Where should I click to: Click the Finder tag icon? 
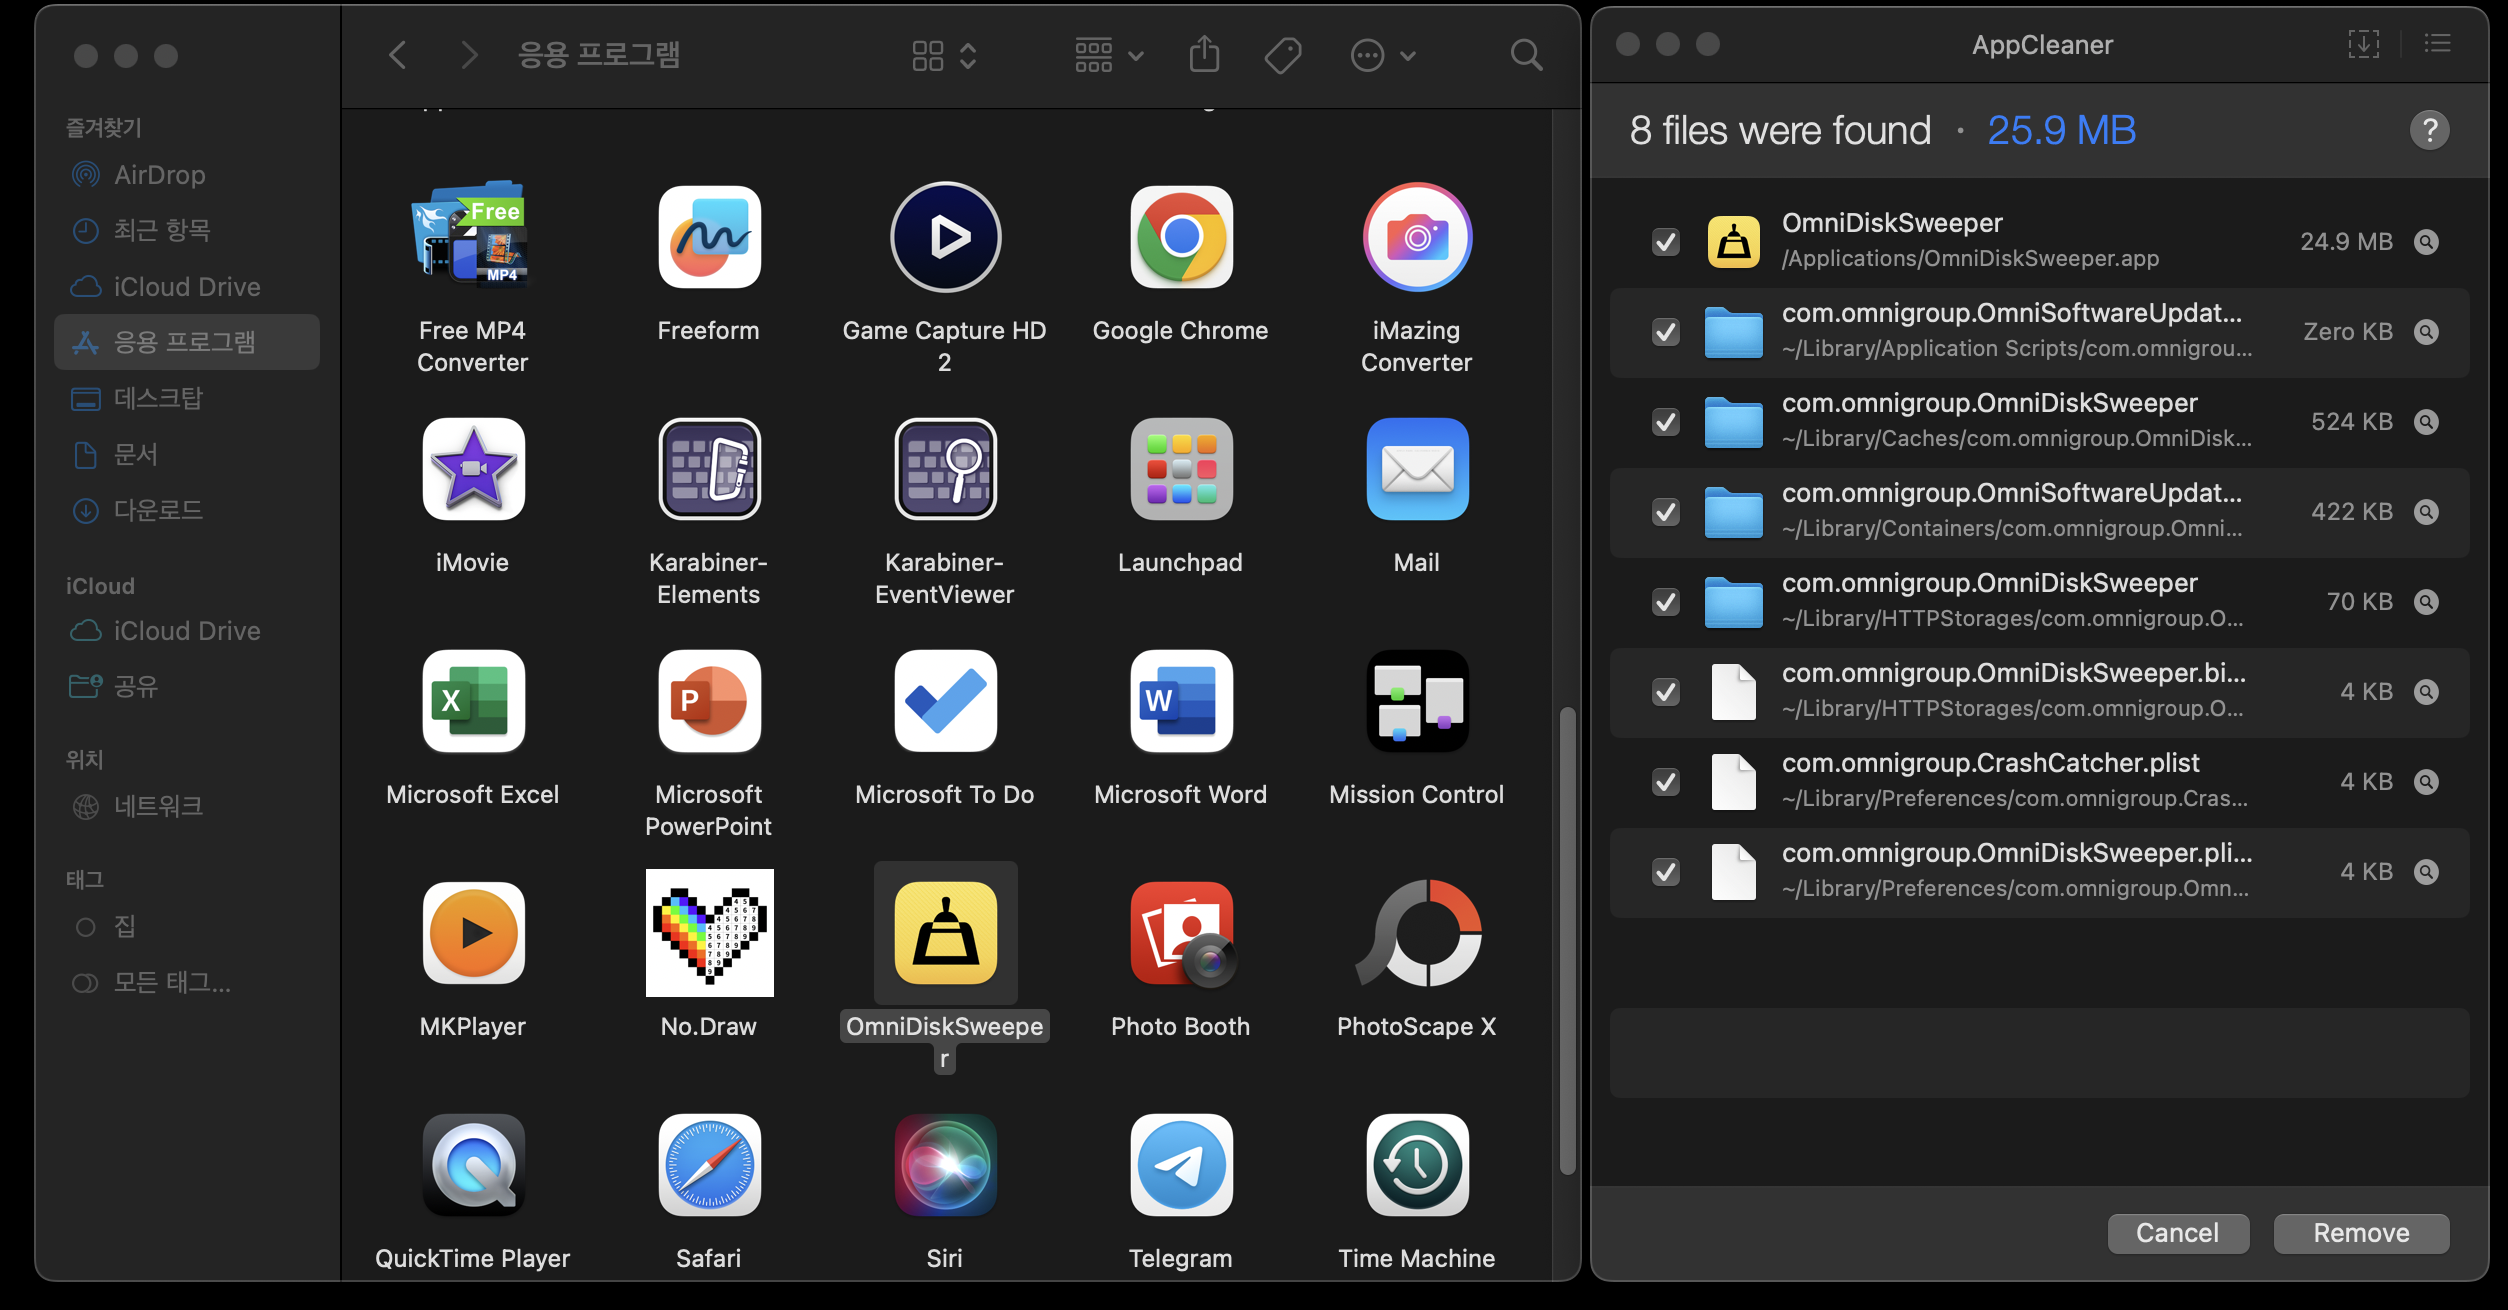pyautogui.click(x=1282, y=55)
